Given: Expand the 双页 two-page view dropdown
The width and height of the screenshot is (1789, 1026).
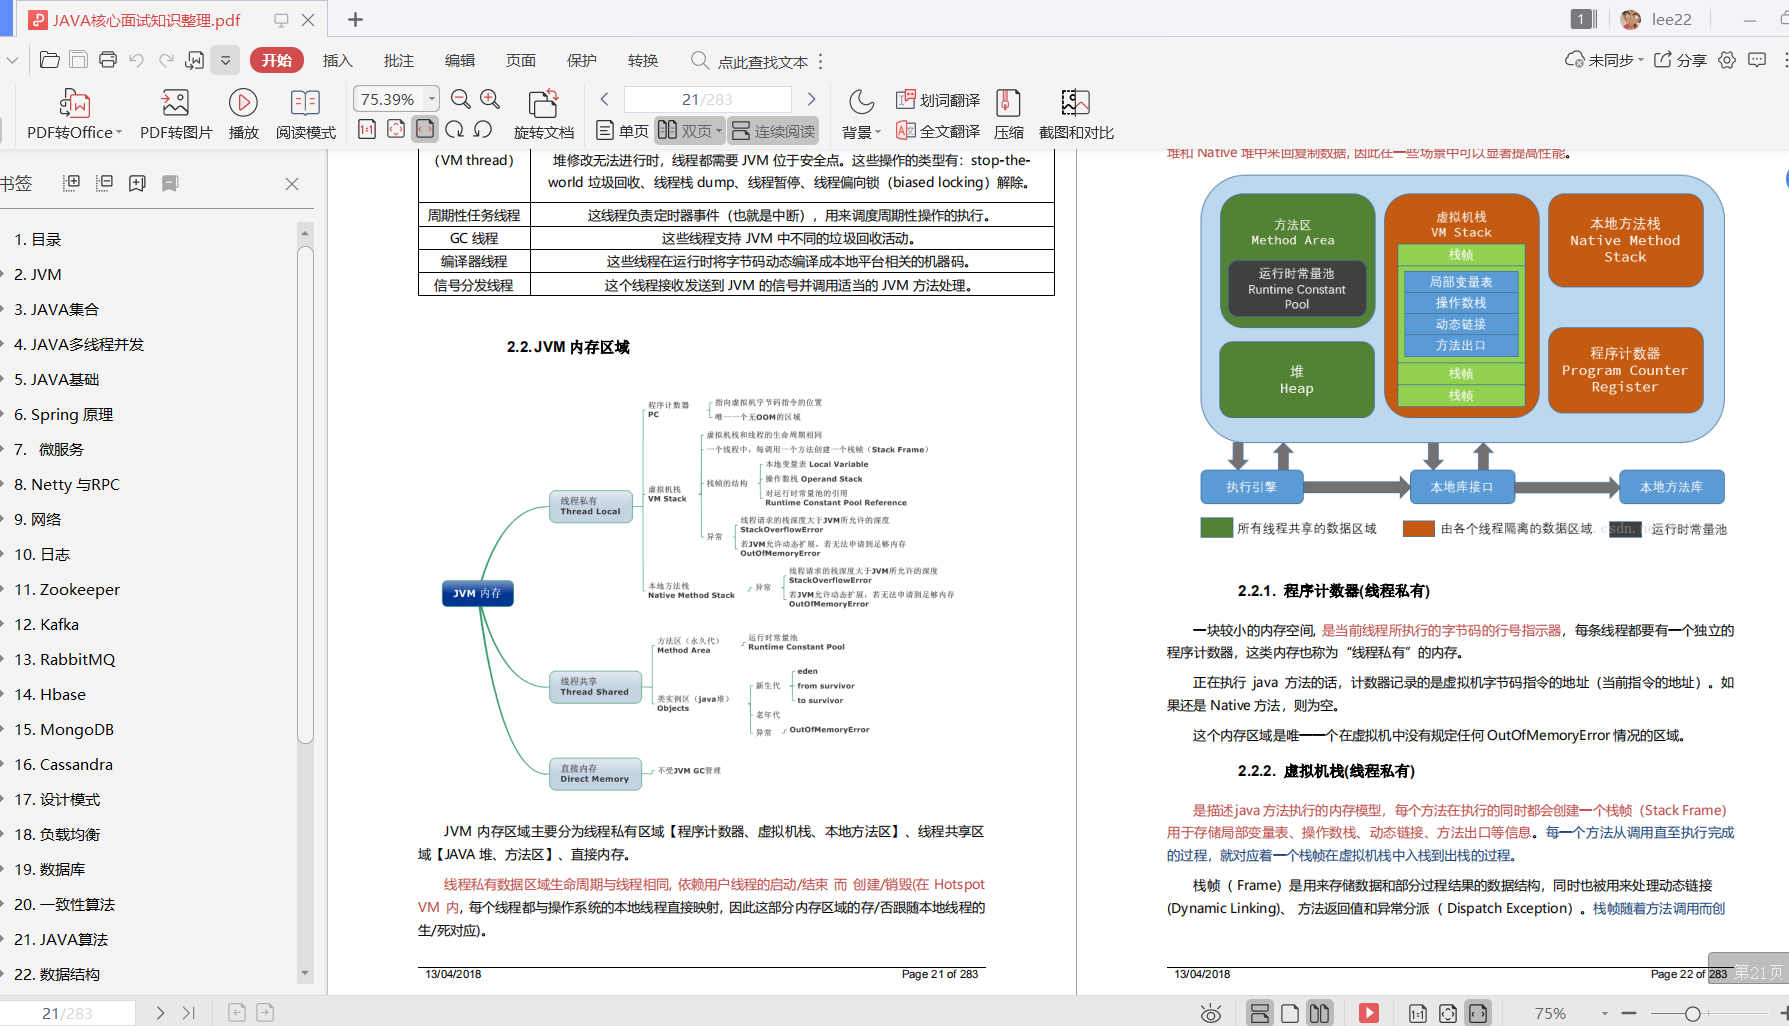Looking at the screenshot, I should pos(718,130).
